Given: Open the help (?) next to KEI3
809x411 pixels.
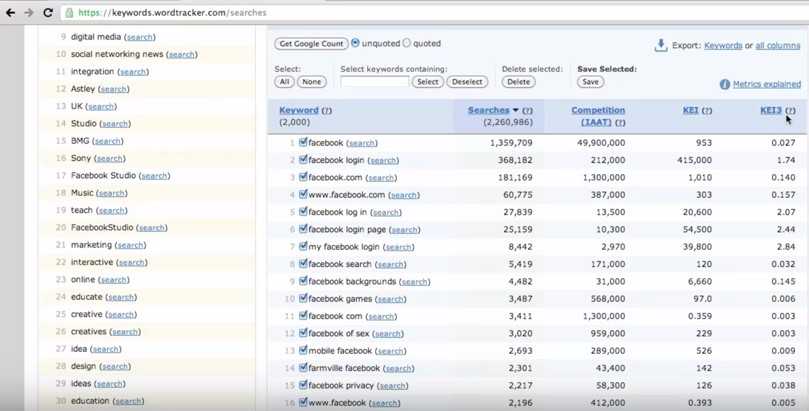Looking at the screenshot, I should (790, 111).
